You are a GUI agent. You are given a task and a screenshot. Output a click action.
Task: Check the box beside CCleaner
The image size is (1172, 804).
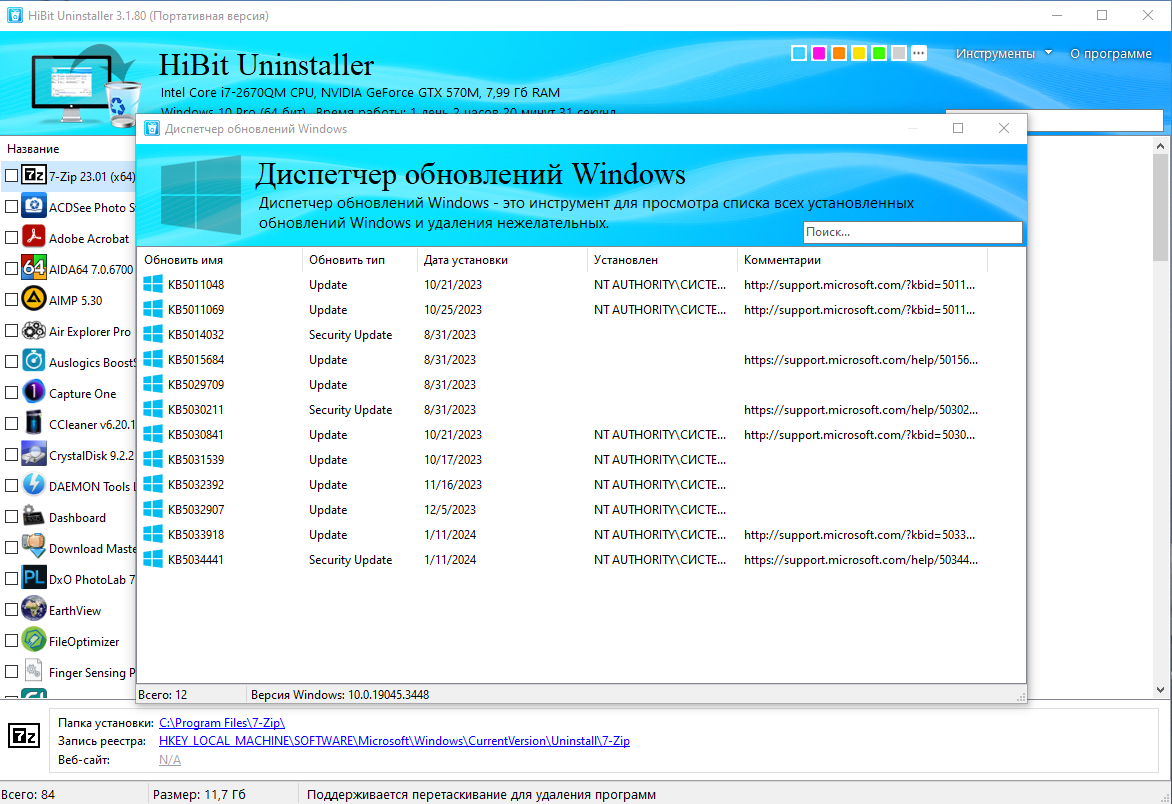11,423
